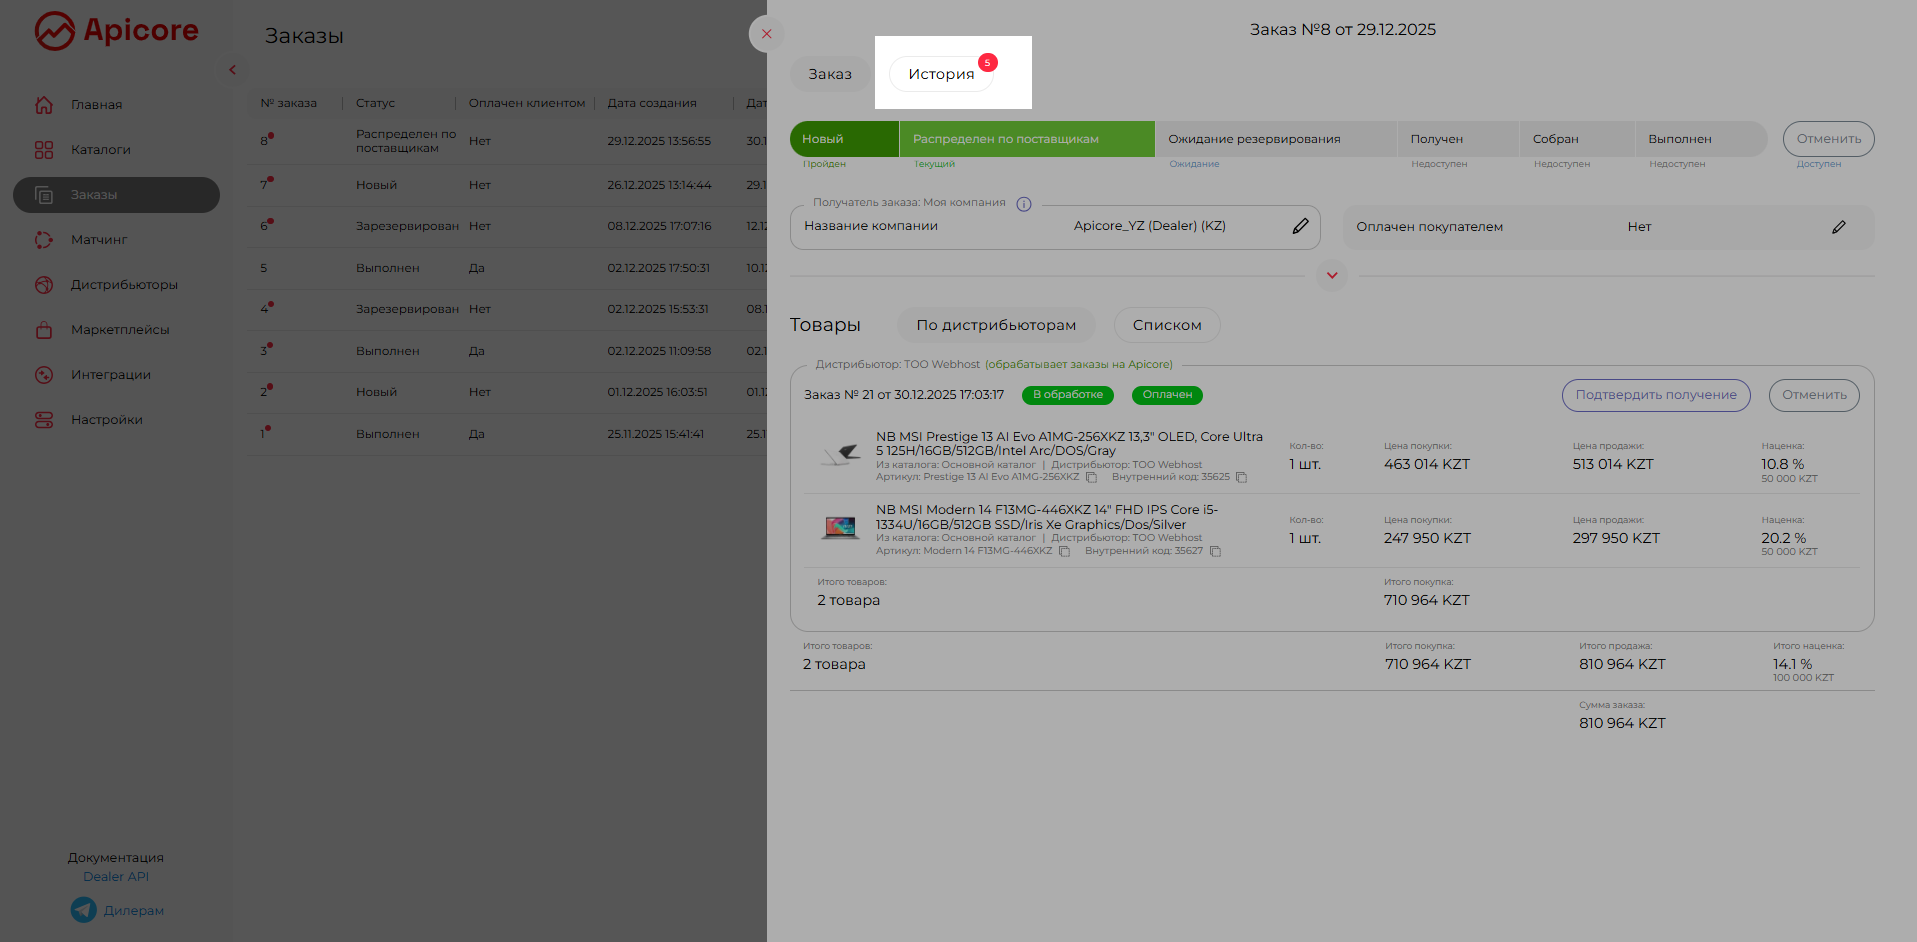Select Ожидание резервирования status step

(1253, 139)
